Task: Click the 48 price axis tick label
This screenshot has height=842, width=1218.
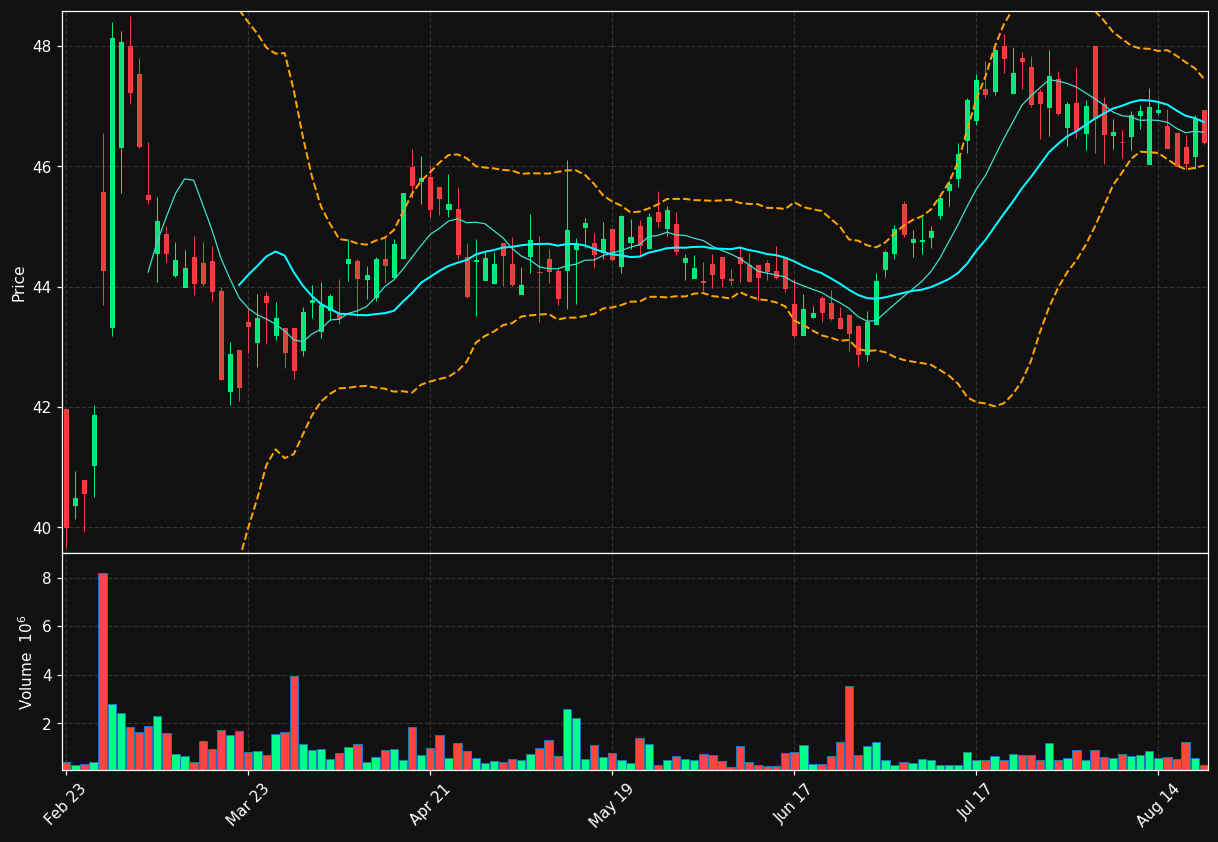Action: click(43, 47)
